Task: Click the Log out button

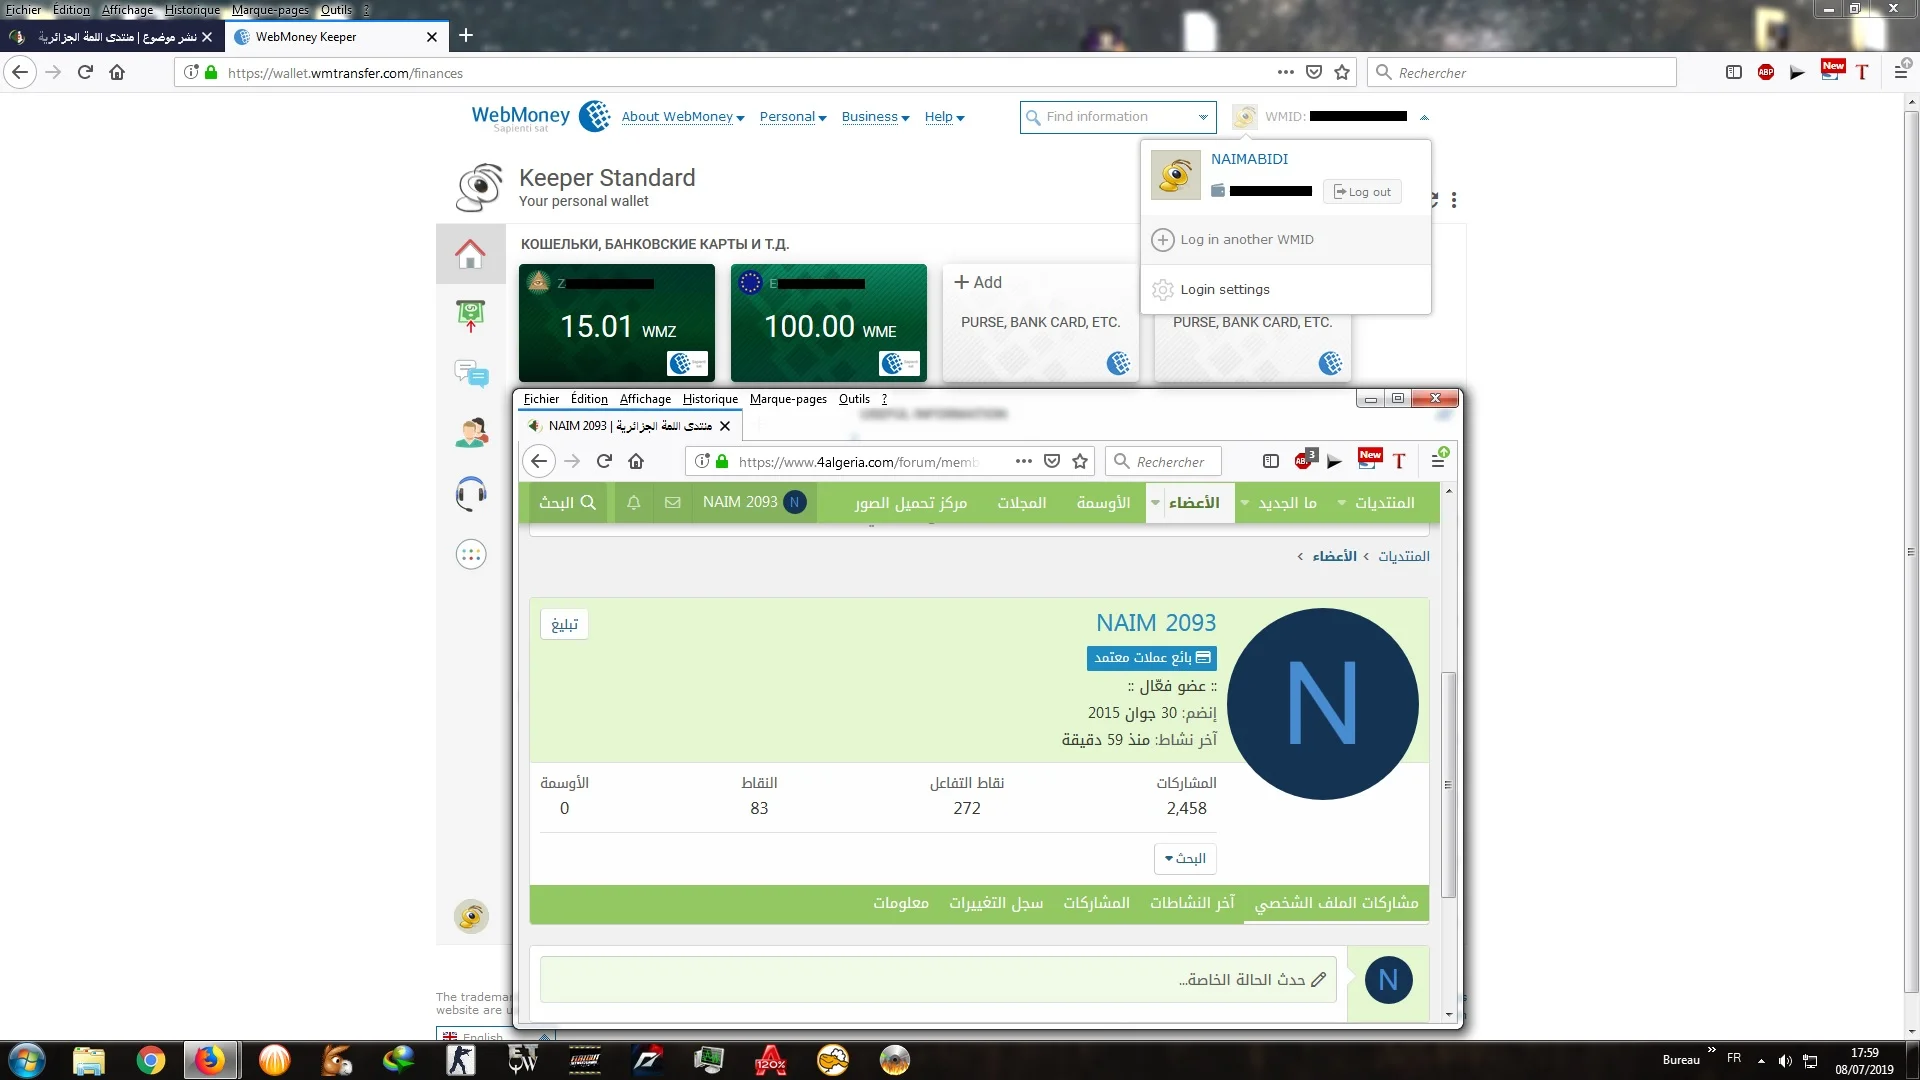Action: click(1362, 192)
